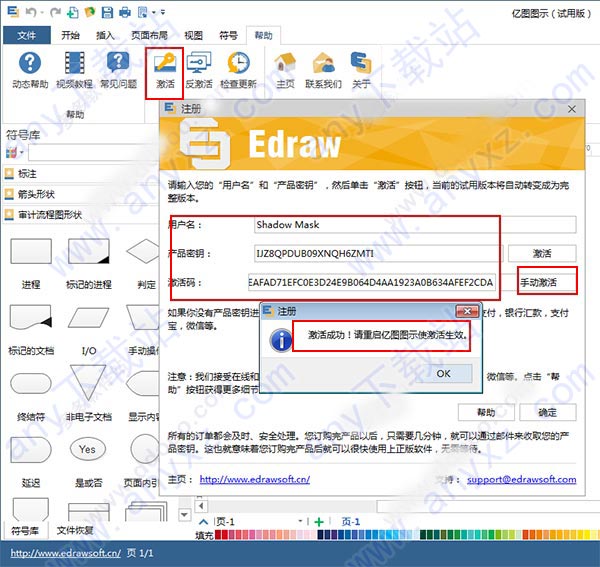Pick the first dark red fill swatch
600x567 pixels.
(218, 534)
